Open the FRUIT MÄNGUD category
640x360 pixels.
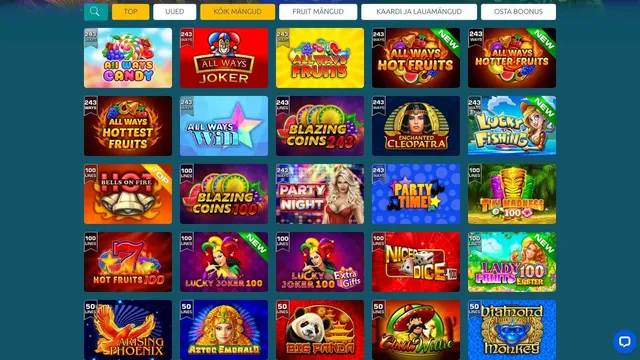(x=318, y=12)
